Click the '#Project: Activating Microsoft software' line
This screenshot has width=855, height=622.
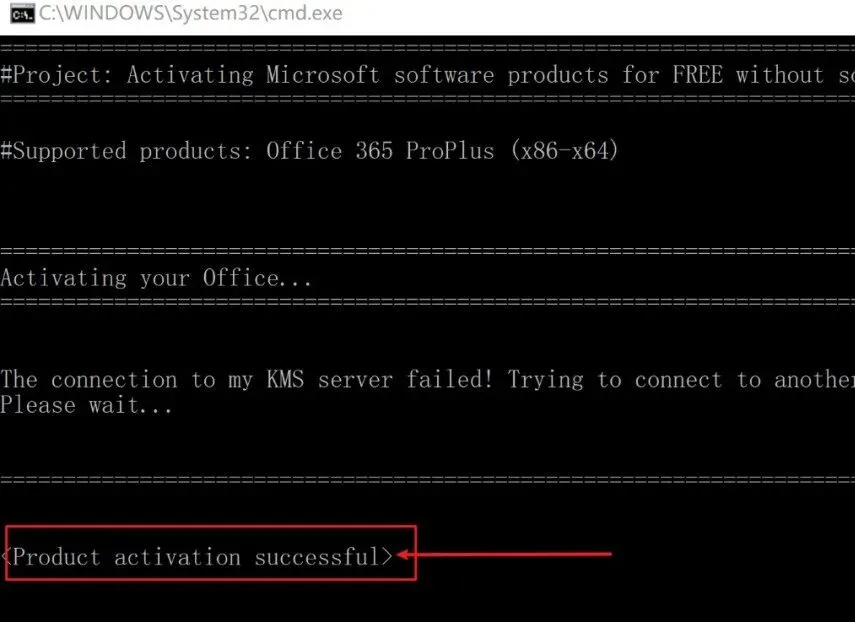(300, 75)
